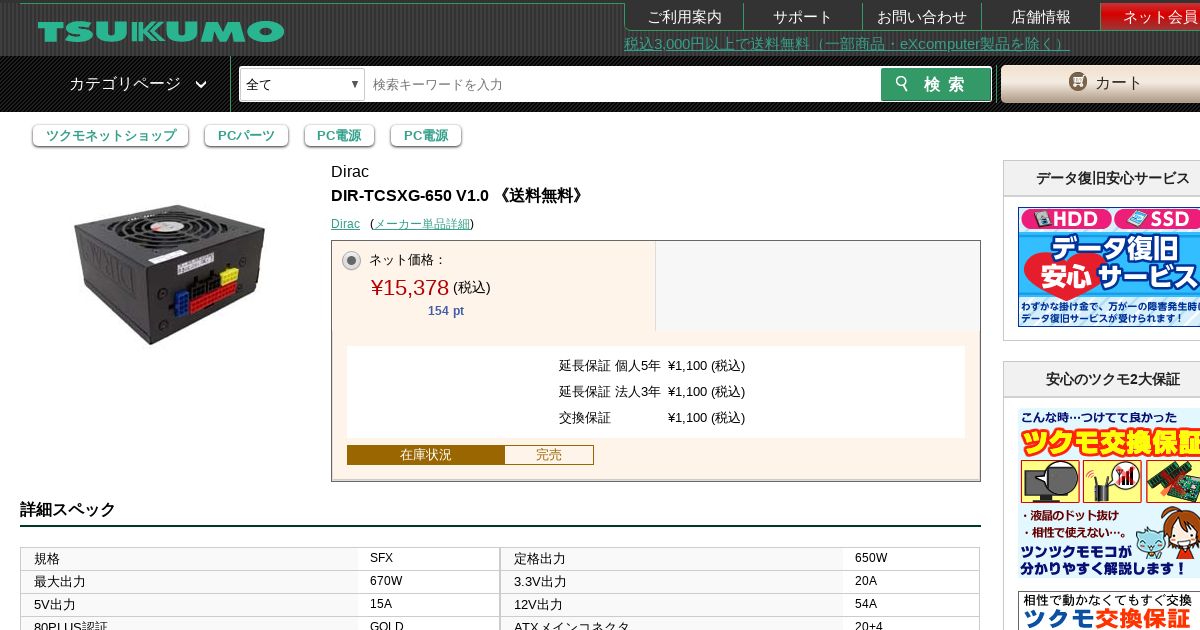Image resolution: width=1200 pixels, height=630 pixels.
Task: Open the 全て category dropdown
Action: 302,84
